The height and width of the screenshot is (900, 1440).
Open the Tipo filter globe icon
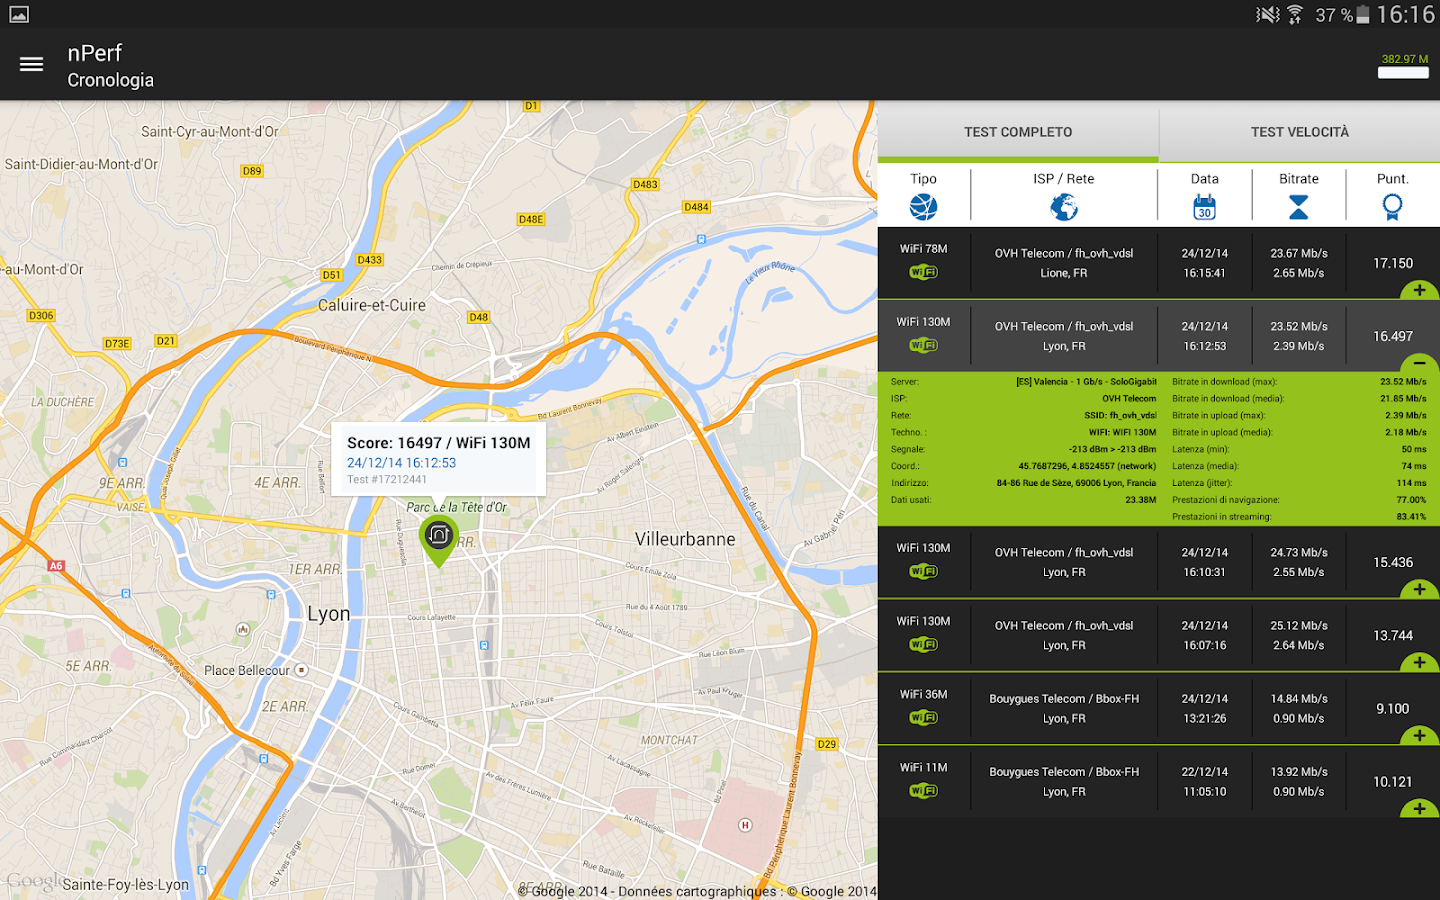coord(922,207)
